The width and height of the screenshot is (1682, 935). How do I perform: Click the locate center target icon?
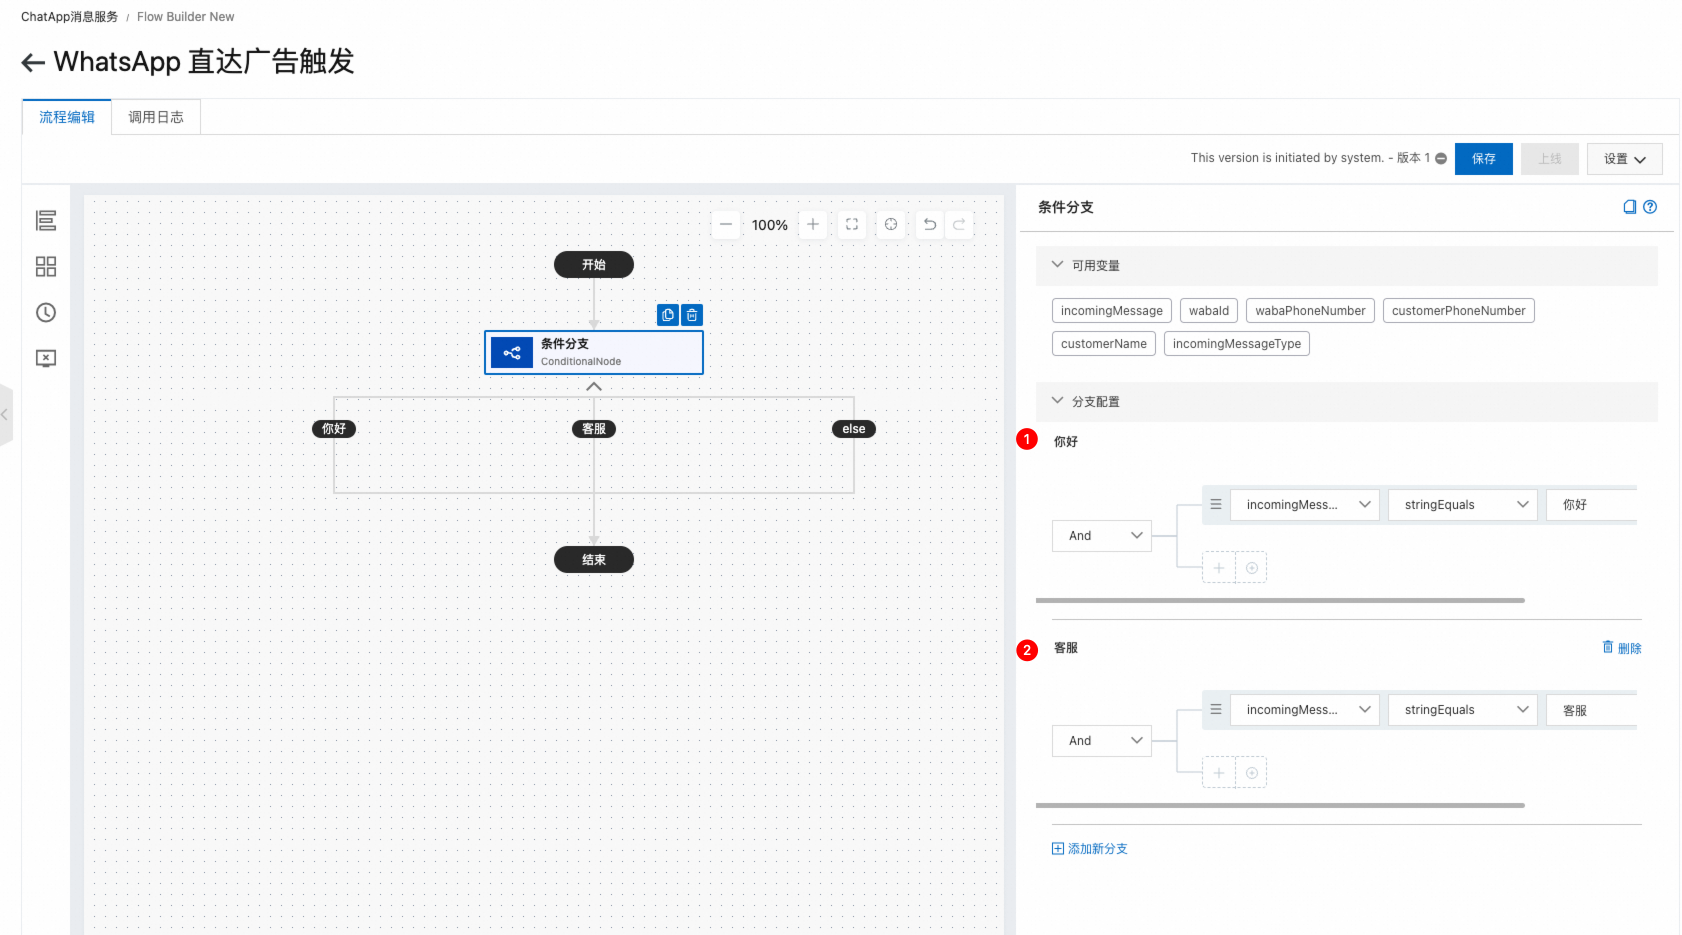891,224
